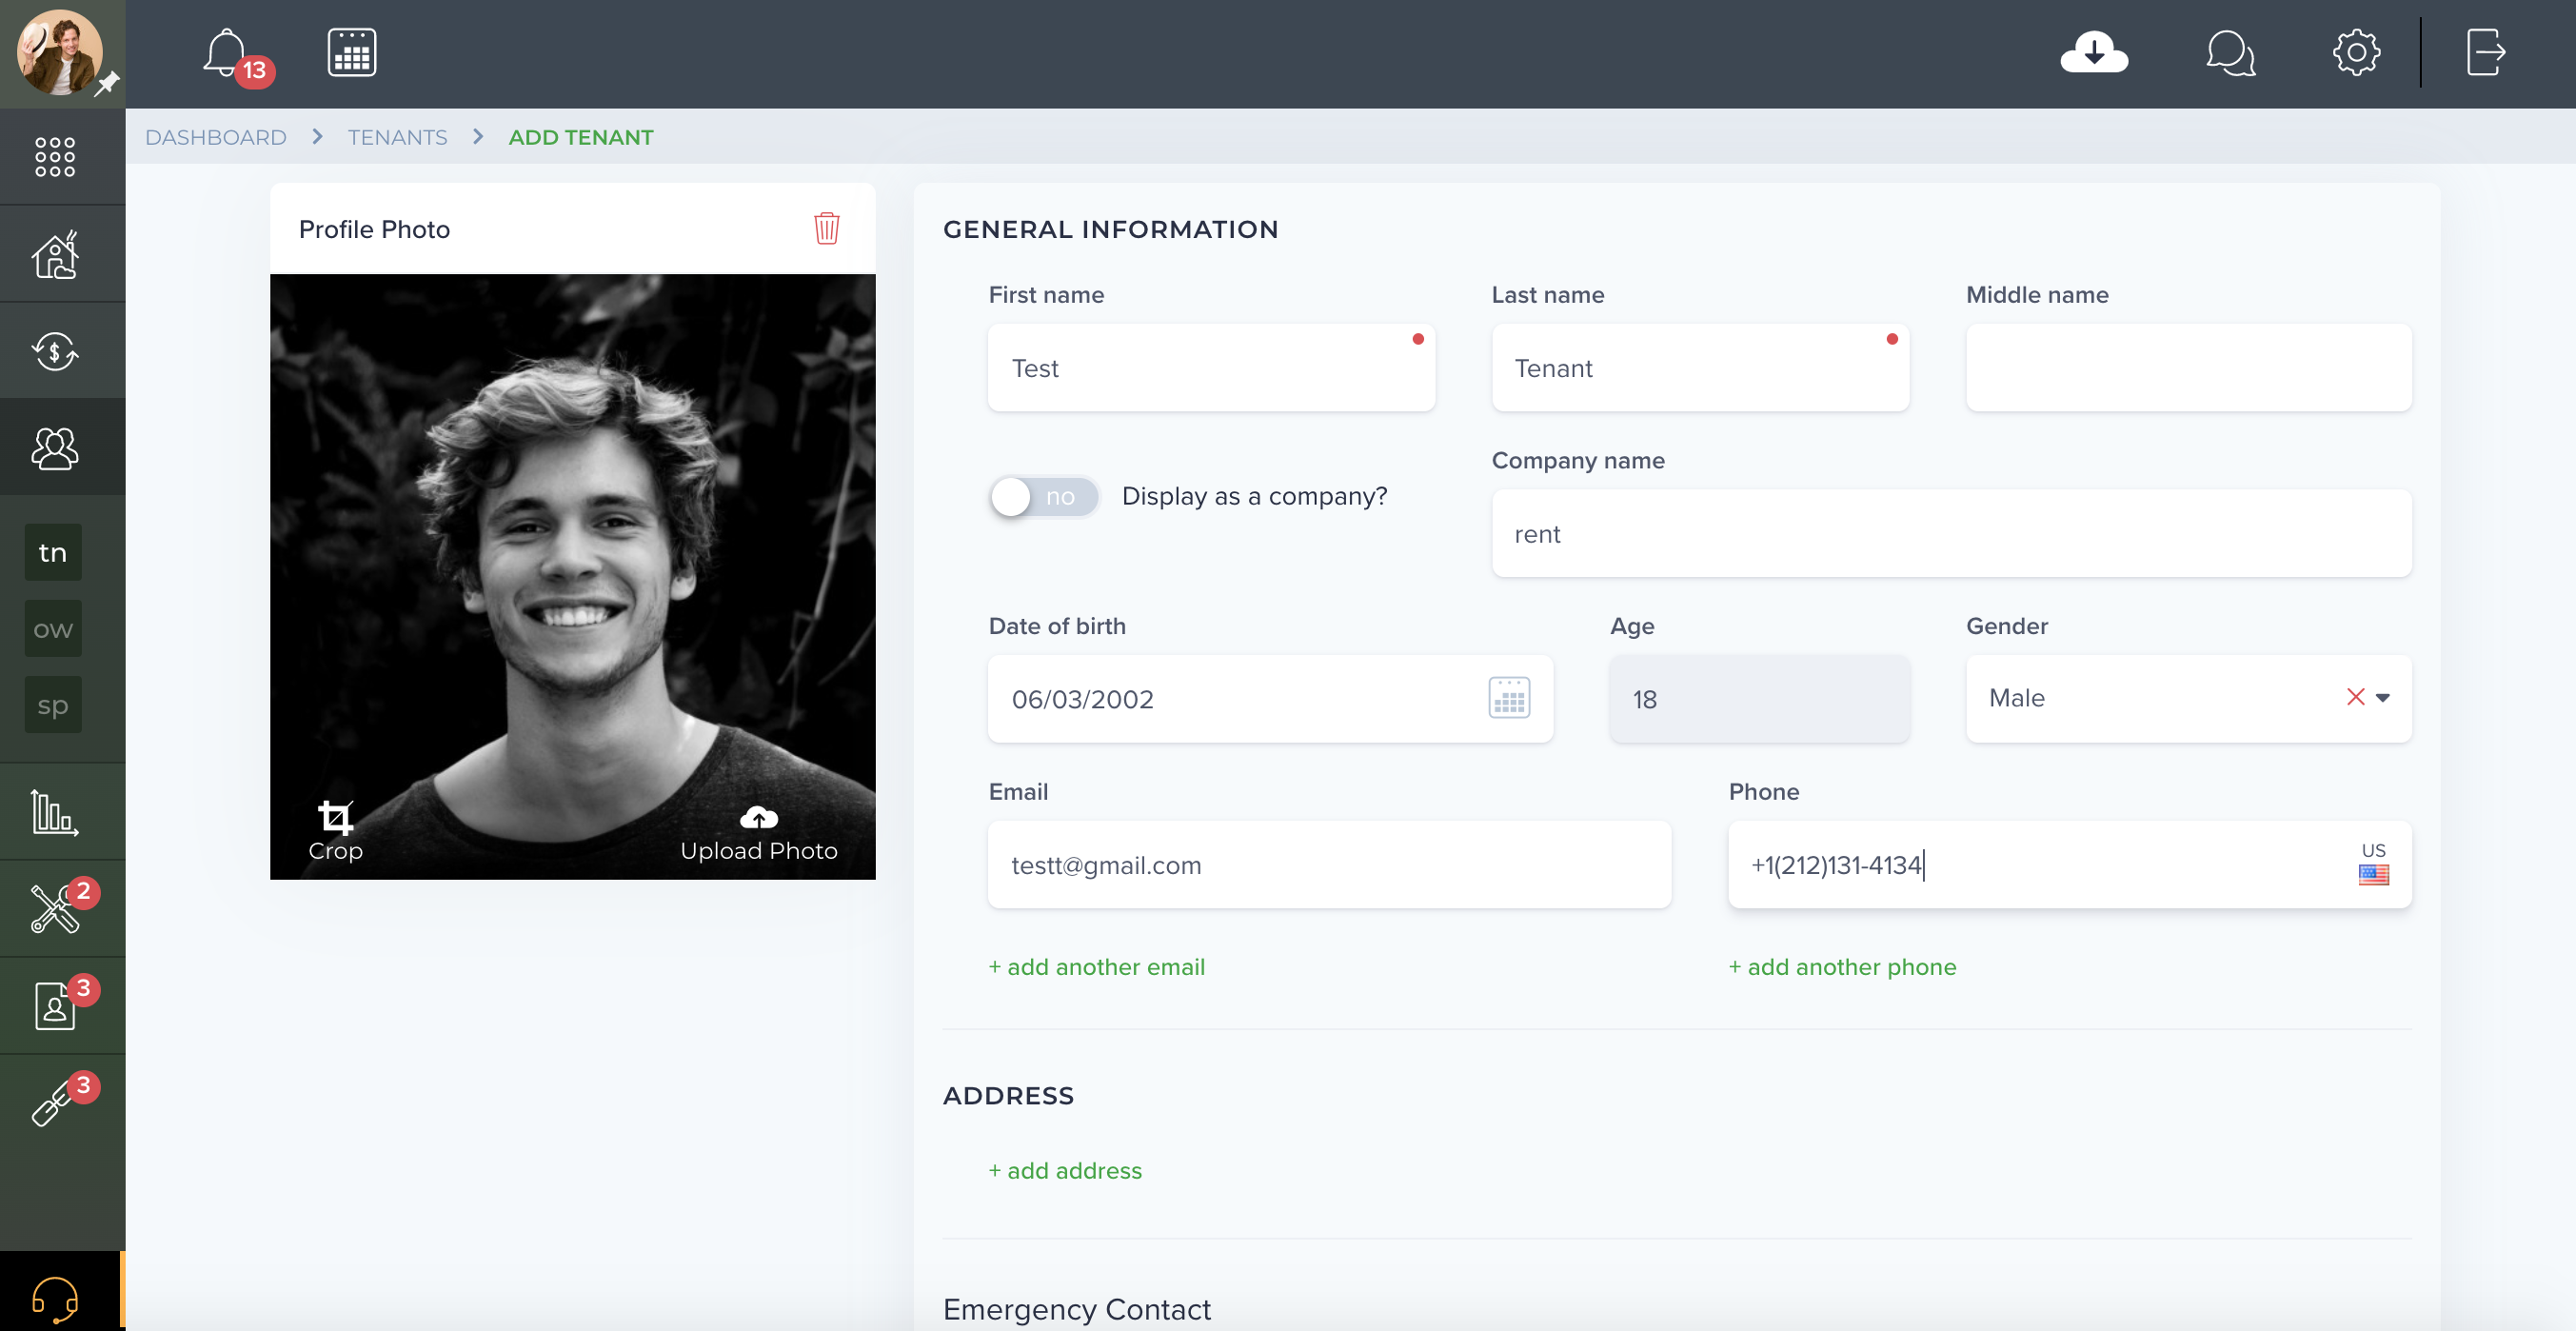The height and width of the screenshot is (1331, 2576).
Task: Click '+ add another phone'
Action: coord(1842,966)
